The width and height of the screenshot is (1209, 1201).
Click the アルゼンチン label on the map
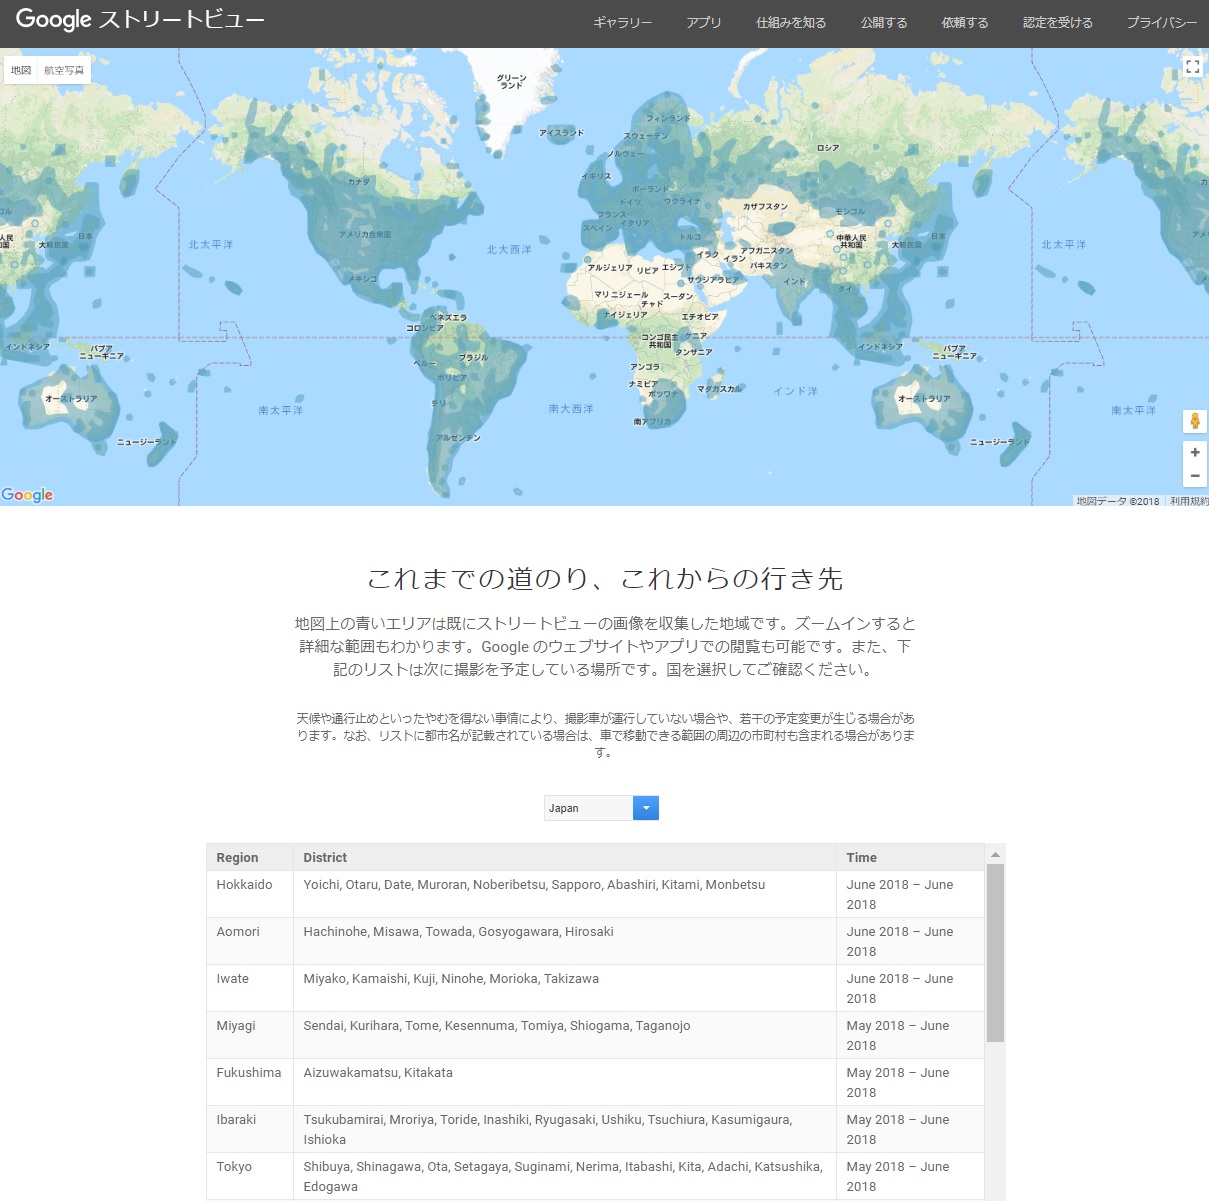458,438
